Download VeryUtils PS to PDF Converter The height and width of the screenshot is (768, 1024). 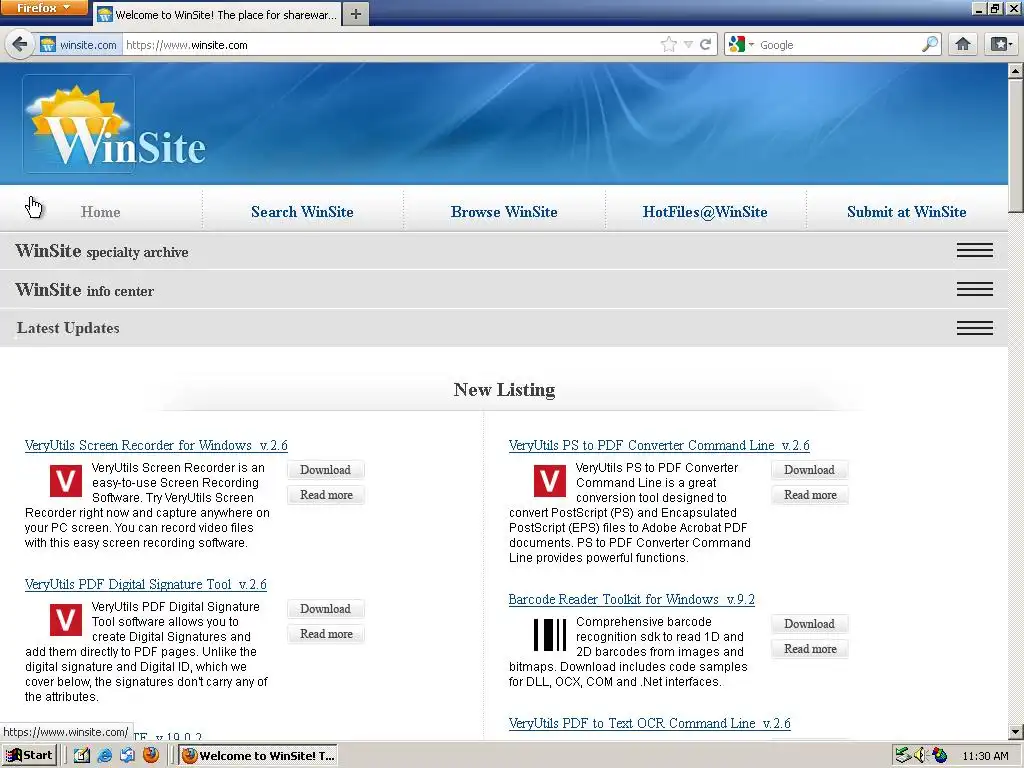tap(809, 470)
